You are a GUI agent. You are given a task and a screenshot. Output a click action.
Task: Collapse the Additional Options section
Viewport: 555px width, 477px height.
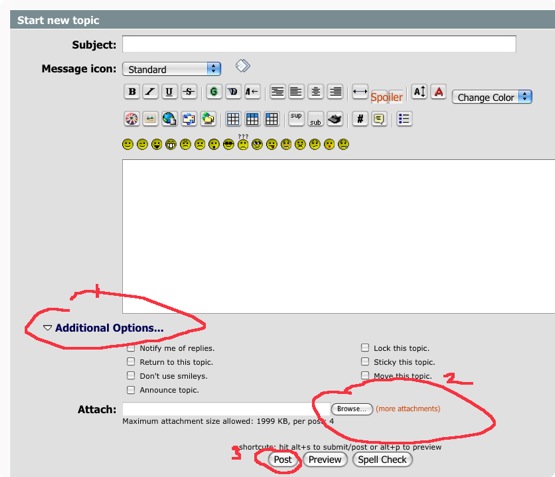pos(103,328)
